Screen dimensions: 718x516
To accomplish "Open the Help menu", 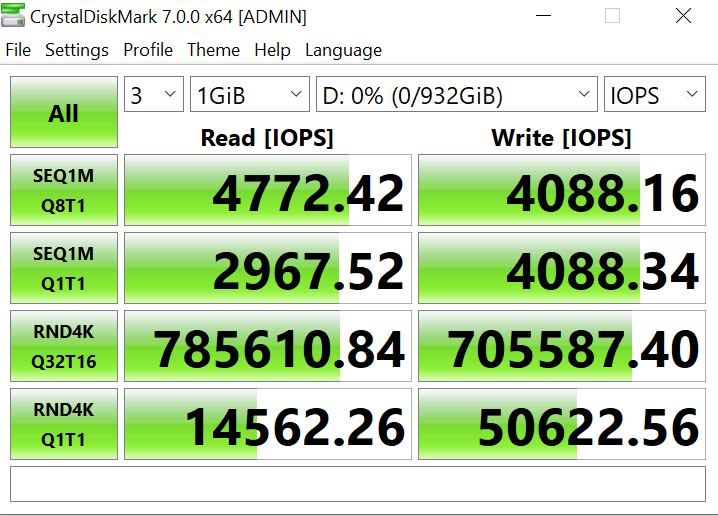I will tap(272, 50).
